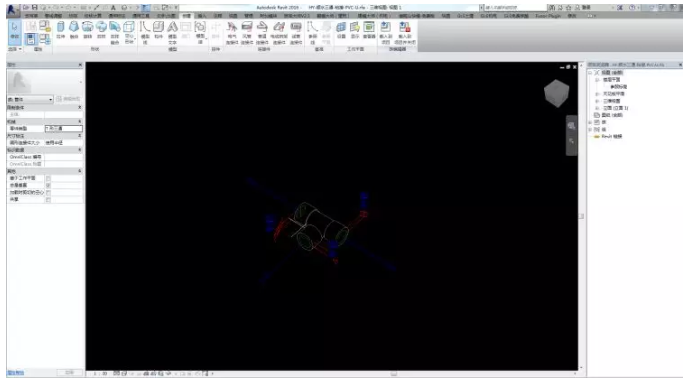Select the Sweep (放样) solid tool
The width and height of the screenshot is (693, 381).
pyautogui.click(x=101, y=30)
